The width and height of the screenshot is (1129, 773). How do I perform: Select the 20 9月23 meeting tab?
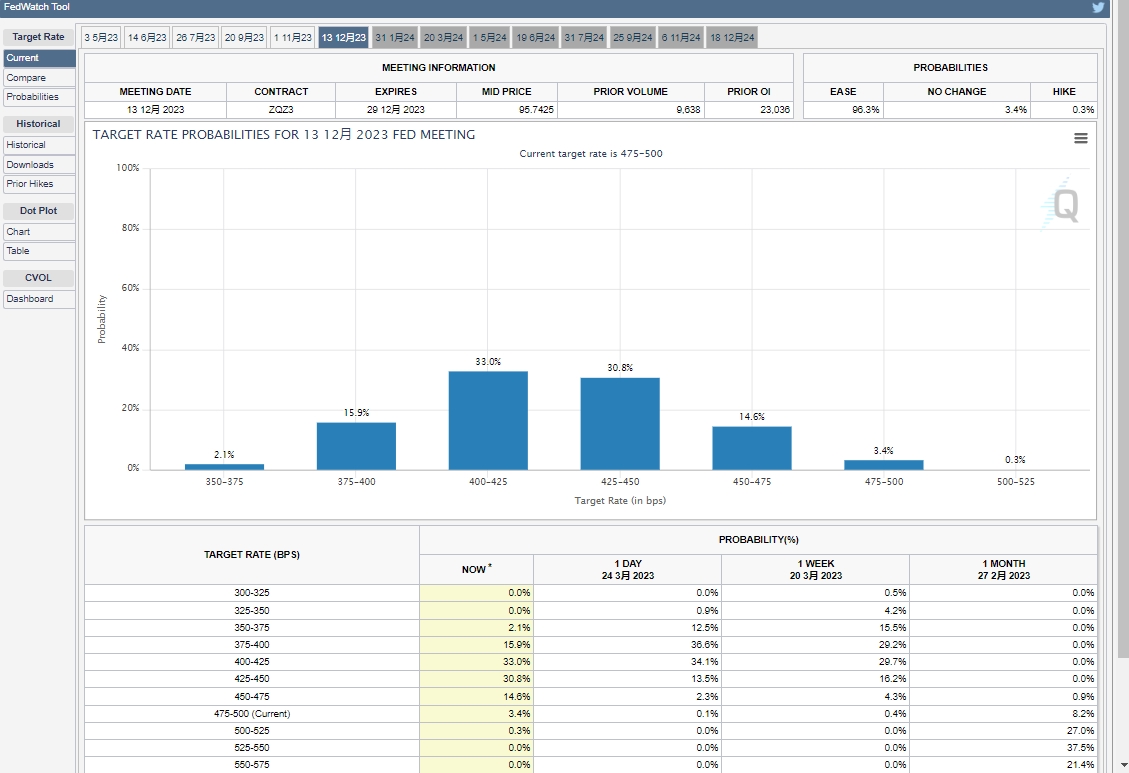coord(244,38)
